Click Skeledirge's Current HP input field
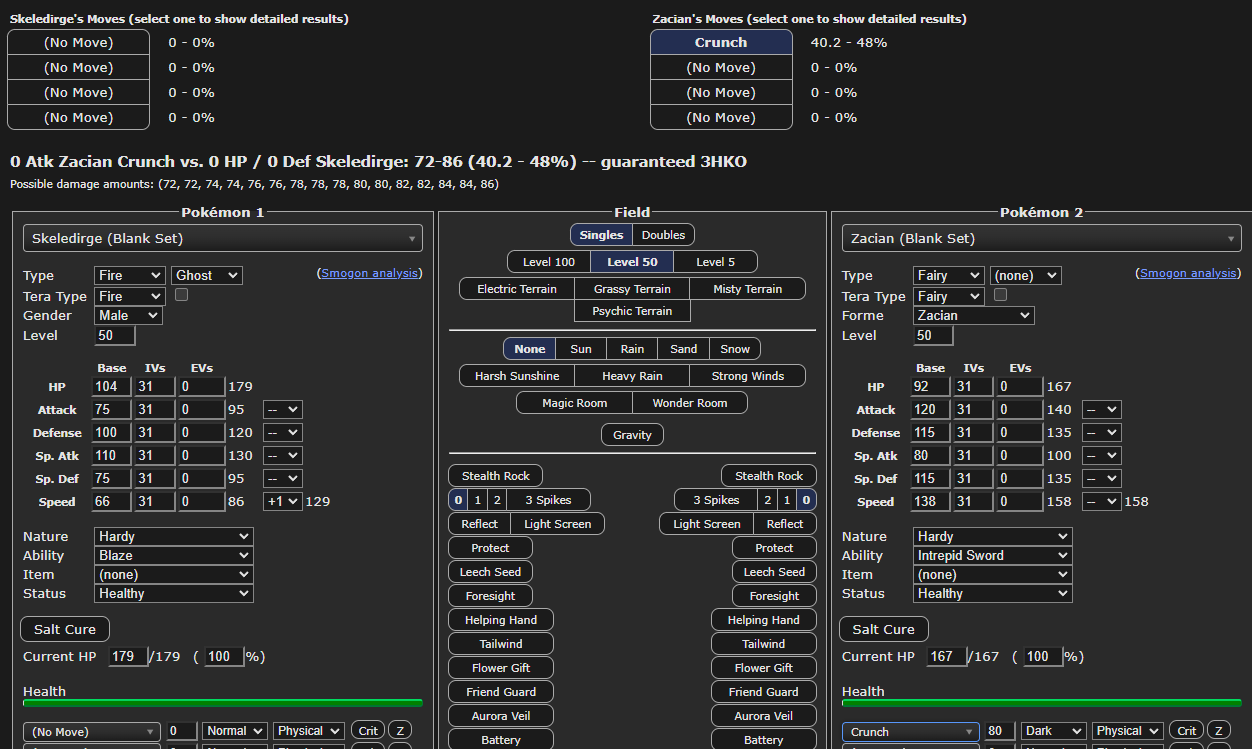 point(127,657)
